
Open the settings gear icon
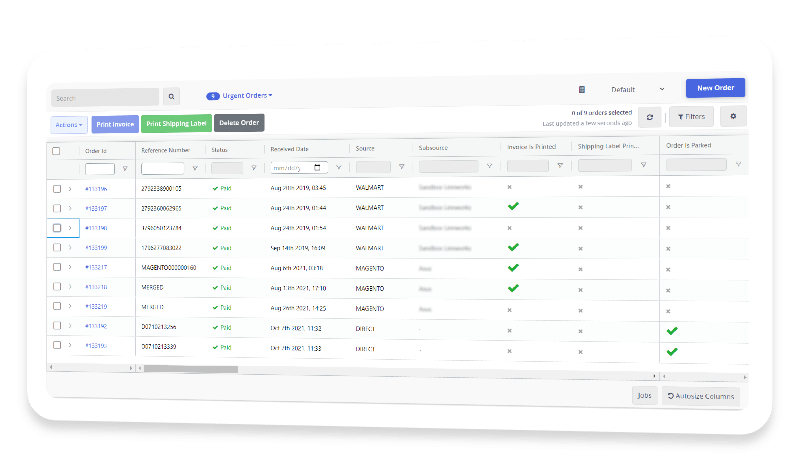pos(733,117)
